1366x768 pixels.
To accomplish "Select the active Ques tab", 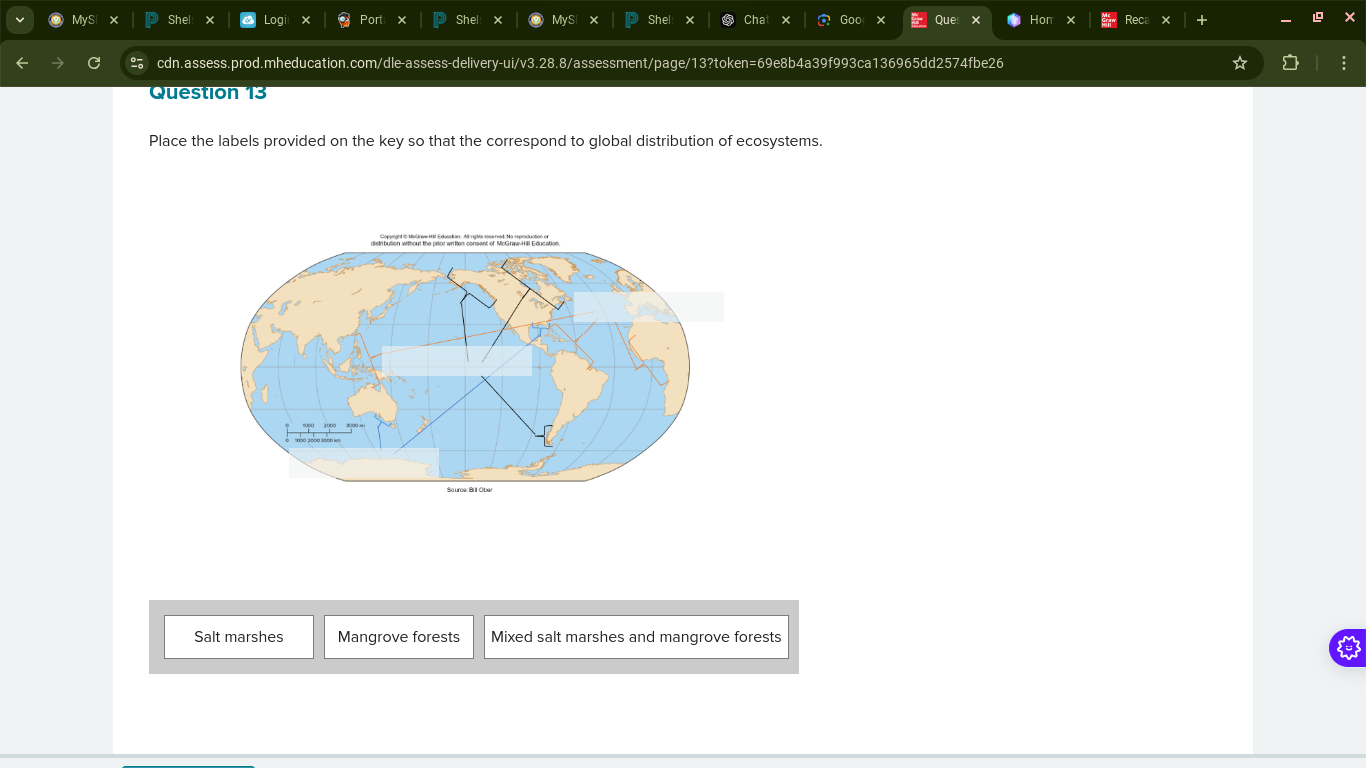I will [x=947, y=20].
